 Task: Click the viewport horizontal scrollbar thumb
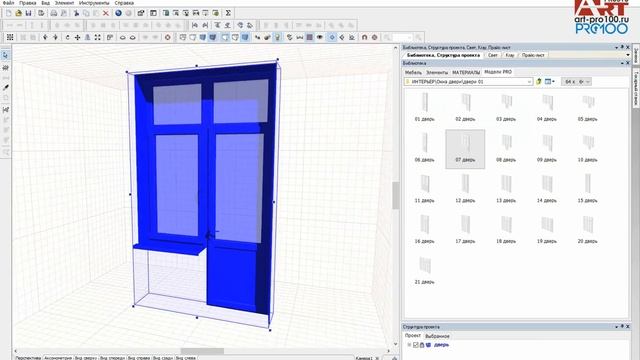coord(202,351)
